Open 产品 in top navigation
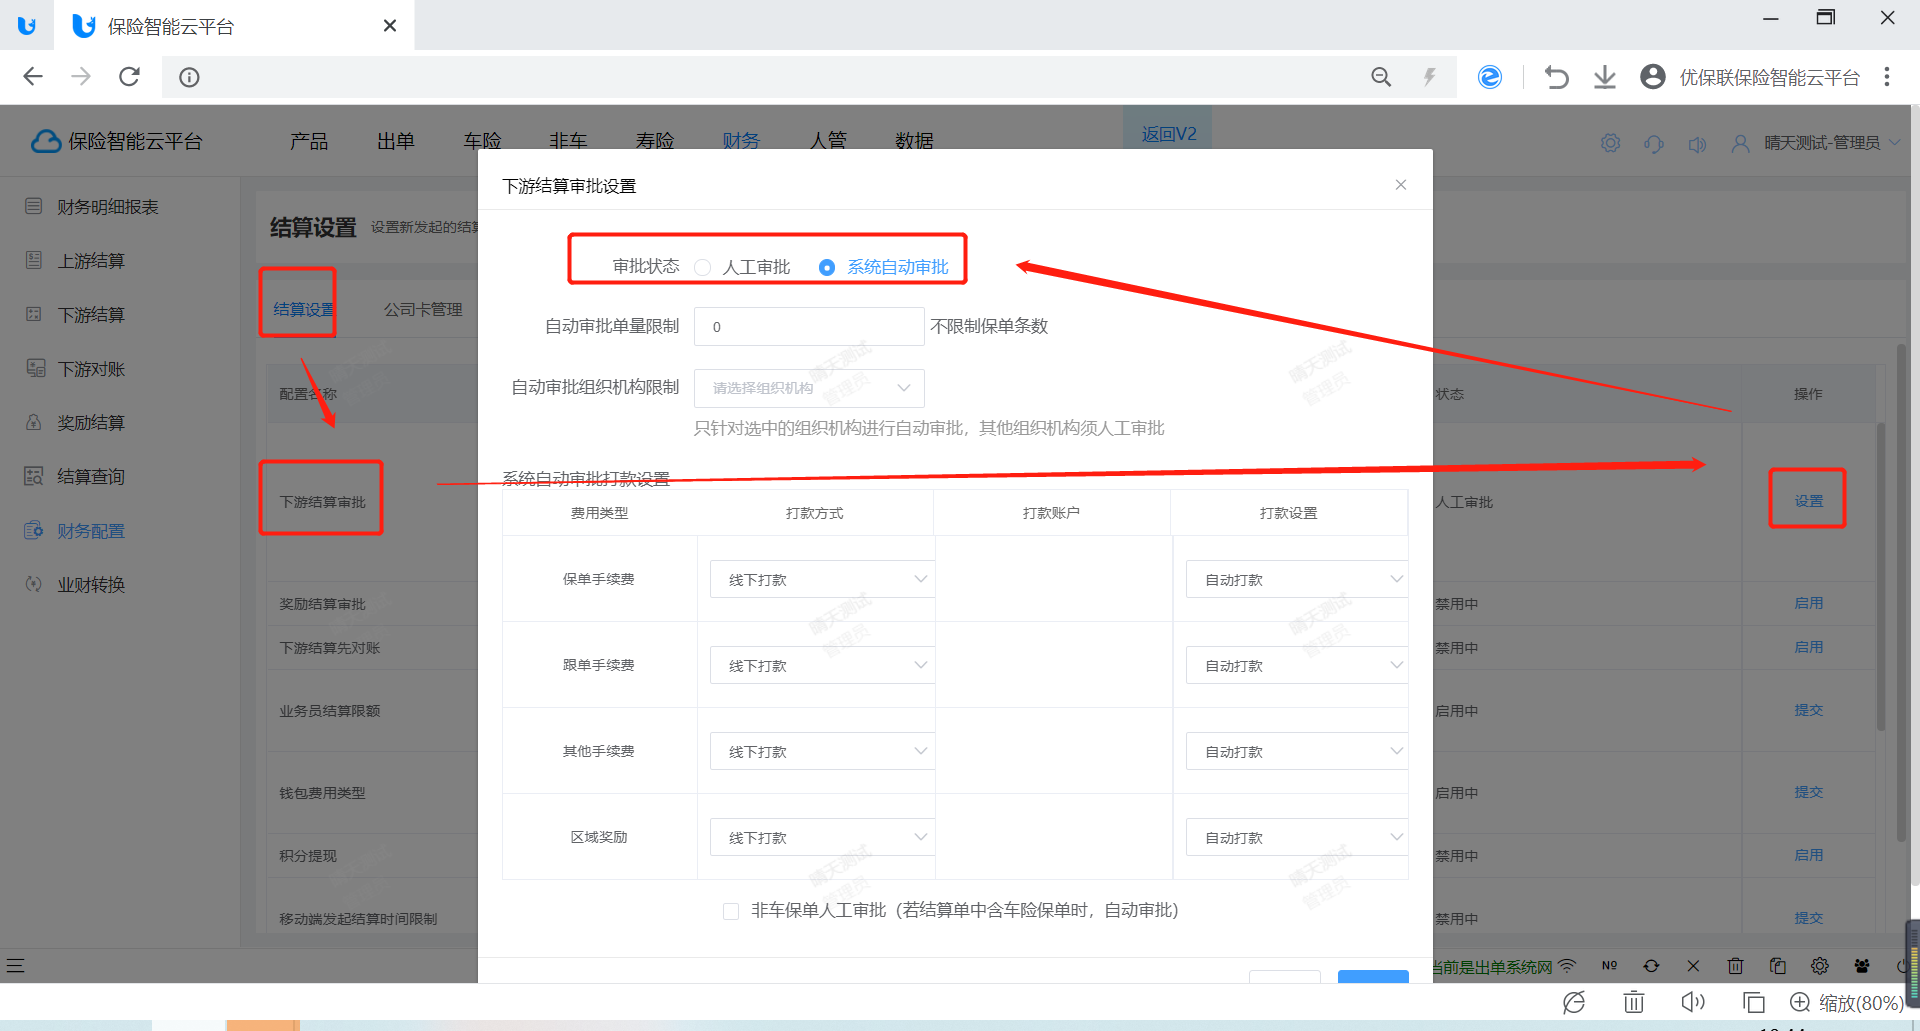 [x=309, y=141]
